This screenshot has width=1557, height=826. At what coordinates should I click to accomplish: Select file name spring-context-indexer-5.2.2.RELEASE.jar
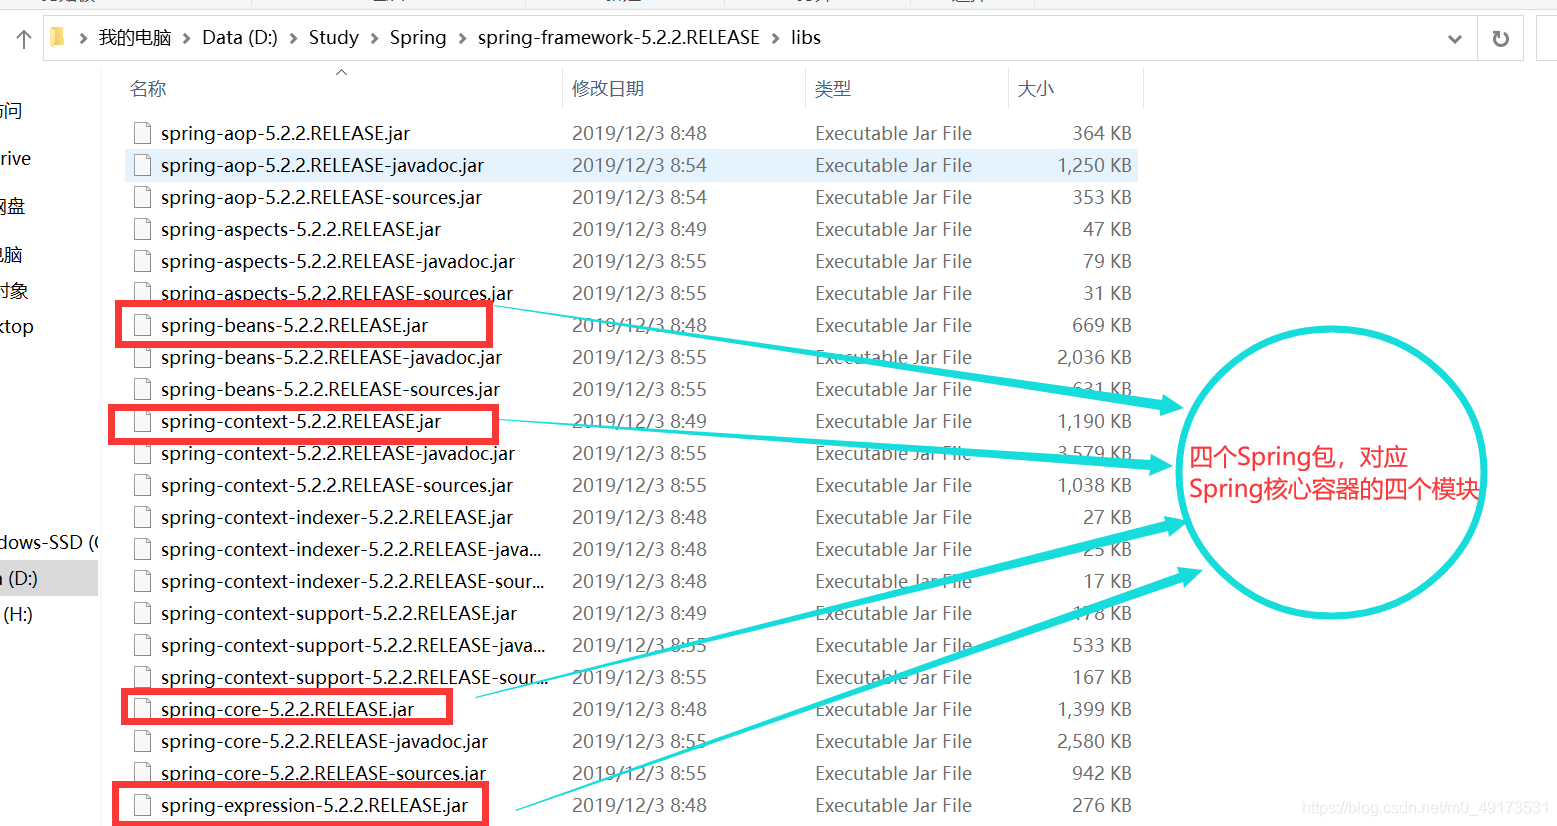(x=337, y=517)
